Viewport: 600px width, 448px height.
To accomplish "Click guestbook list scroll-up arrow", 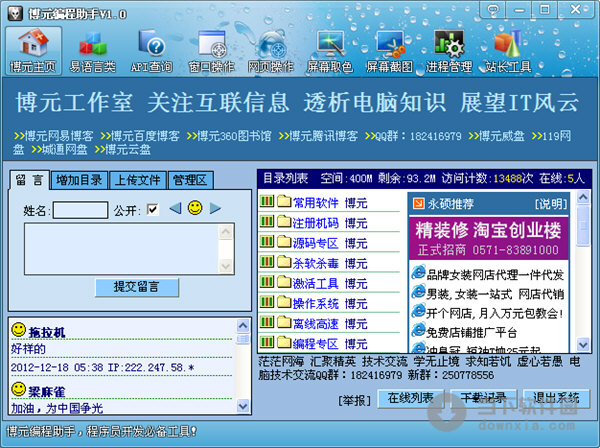I will point(243,326).
